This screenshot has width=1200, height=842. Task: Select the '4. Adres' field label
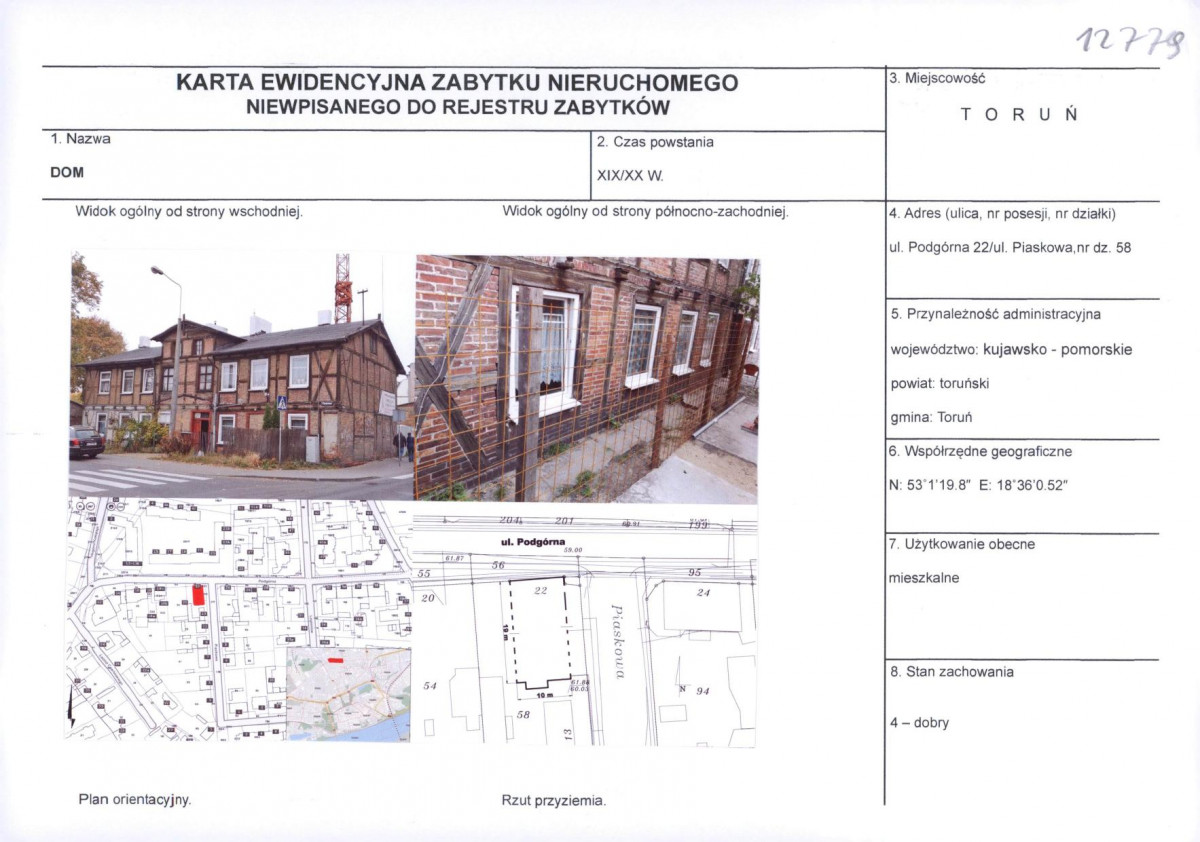1002,213
